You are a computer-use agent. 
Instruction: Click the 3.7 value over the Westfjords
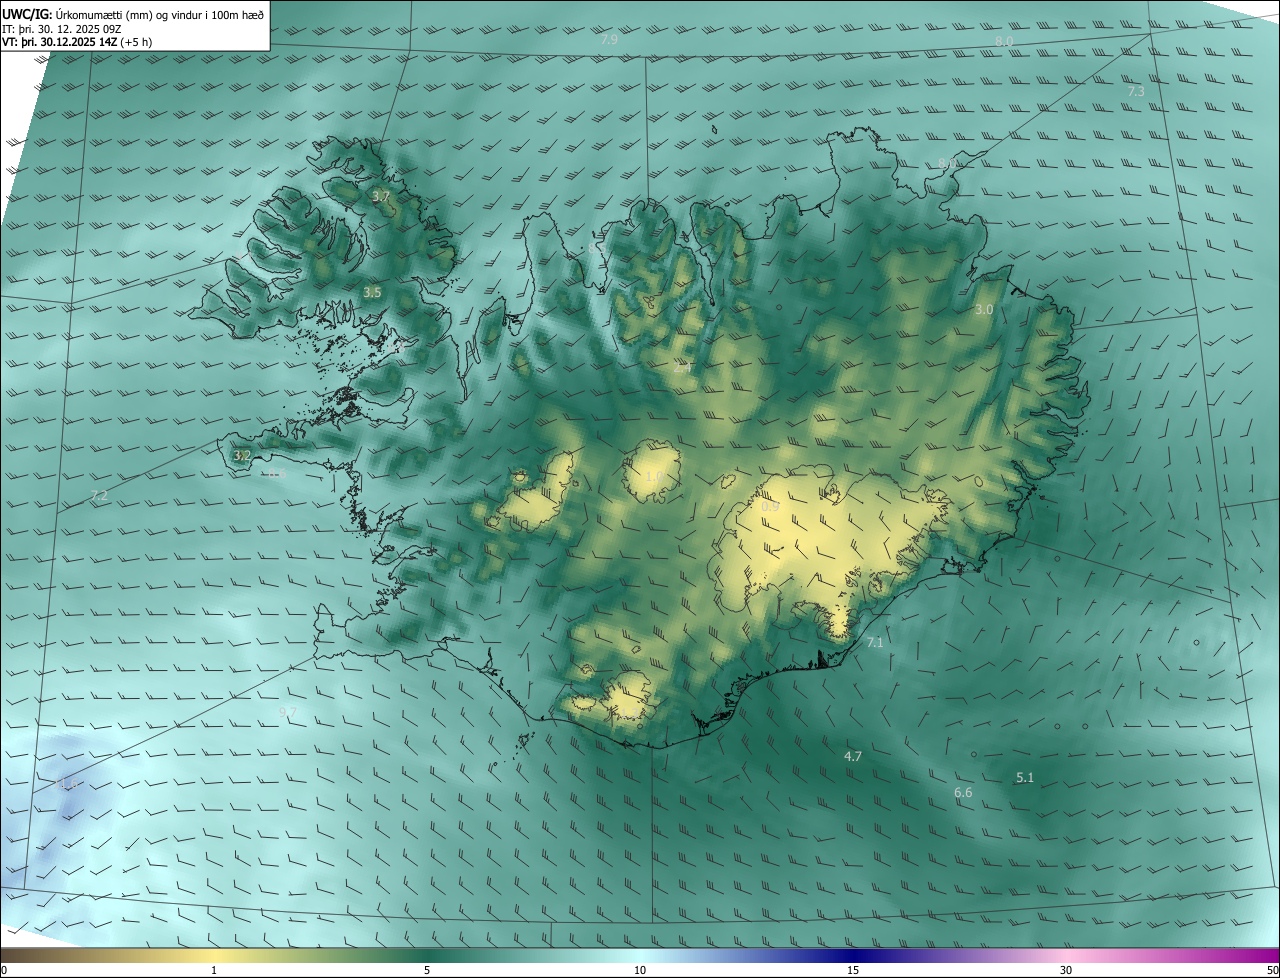pyautogui.click(x=381, y=198)
